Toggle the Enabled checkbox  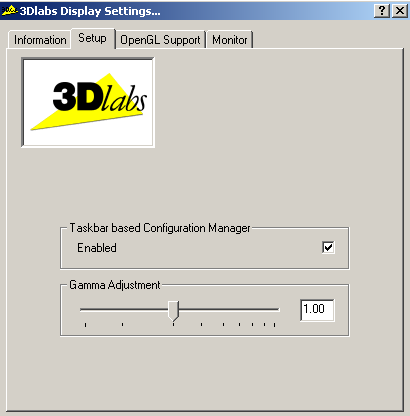click(328, 247)
